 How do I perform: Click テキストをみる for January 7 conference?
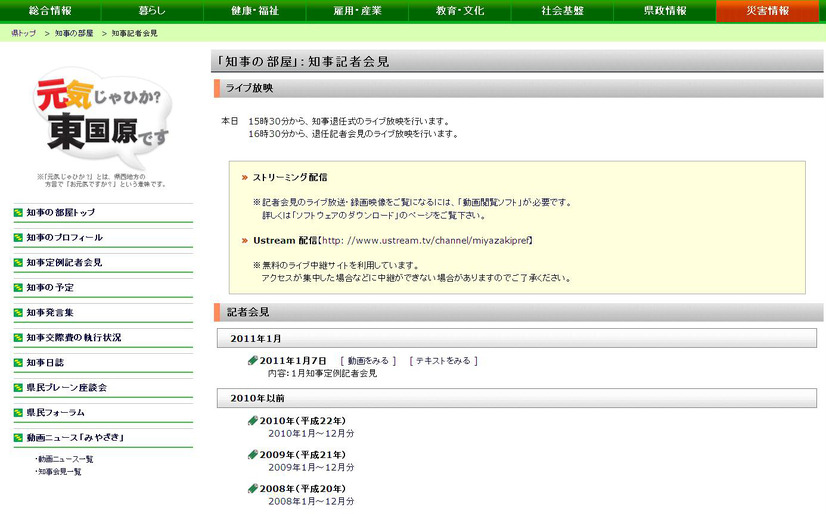(x=443, y=360)
